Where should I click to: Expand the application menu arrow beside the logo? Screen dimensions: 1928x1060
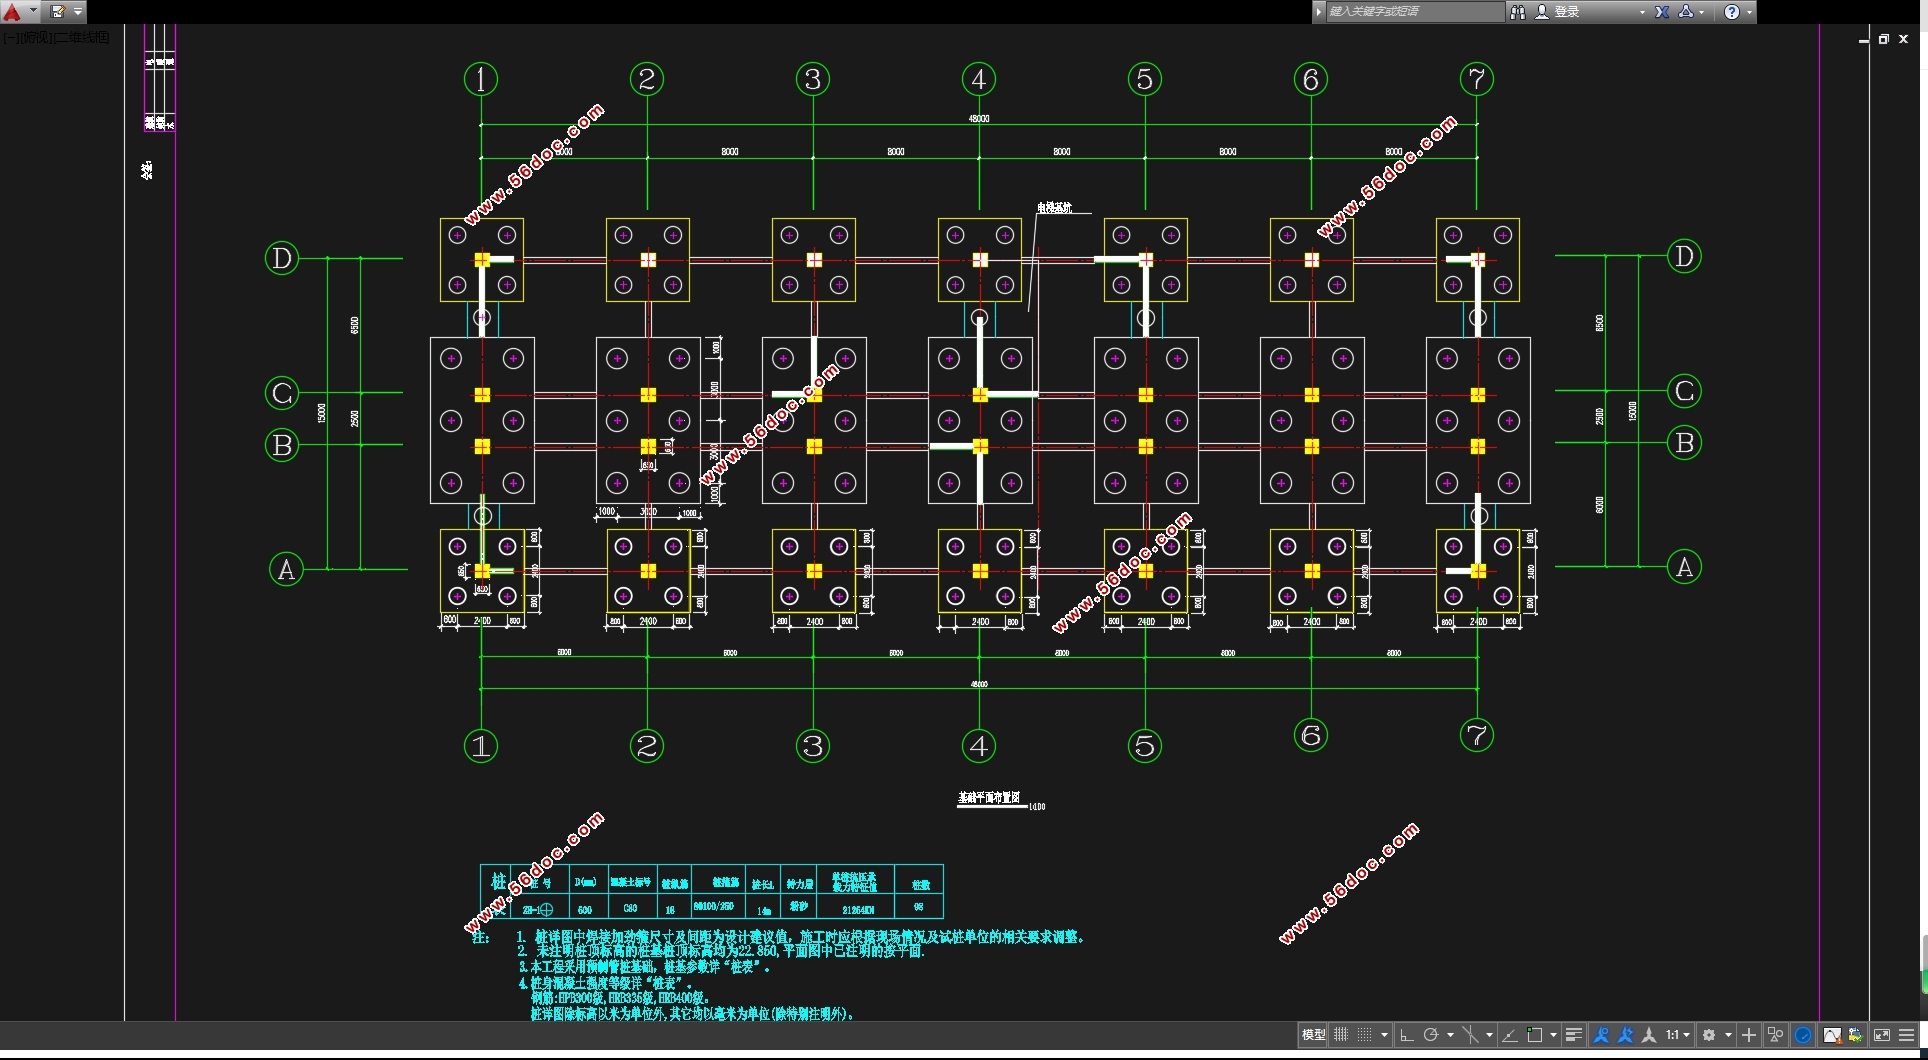coord(33,12)
